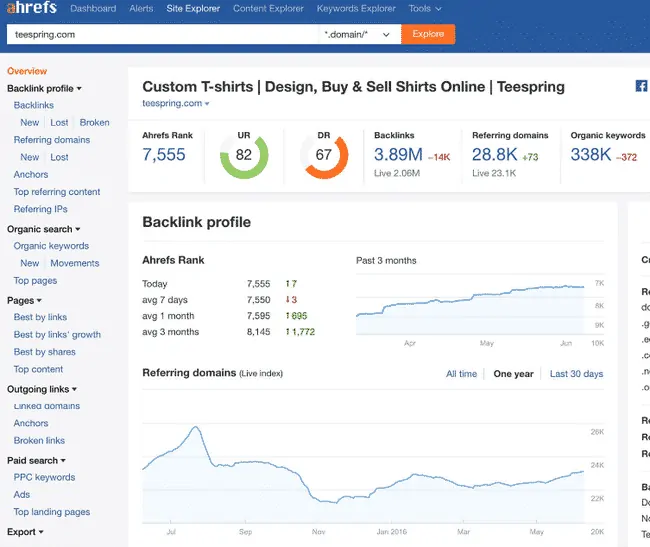Click the DR 67 donut chart
The image size is (650, 547).
click(x=323, y=155)
